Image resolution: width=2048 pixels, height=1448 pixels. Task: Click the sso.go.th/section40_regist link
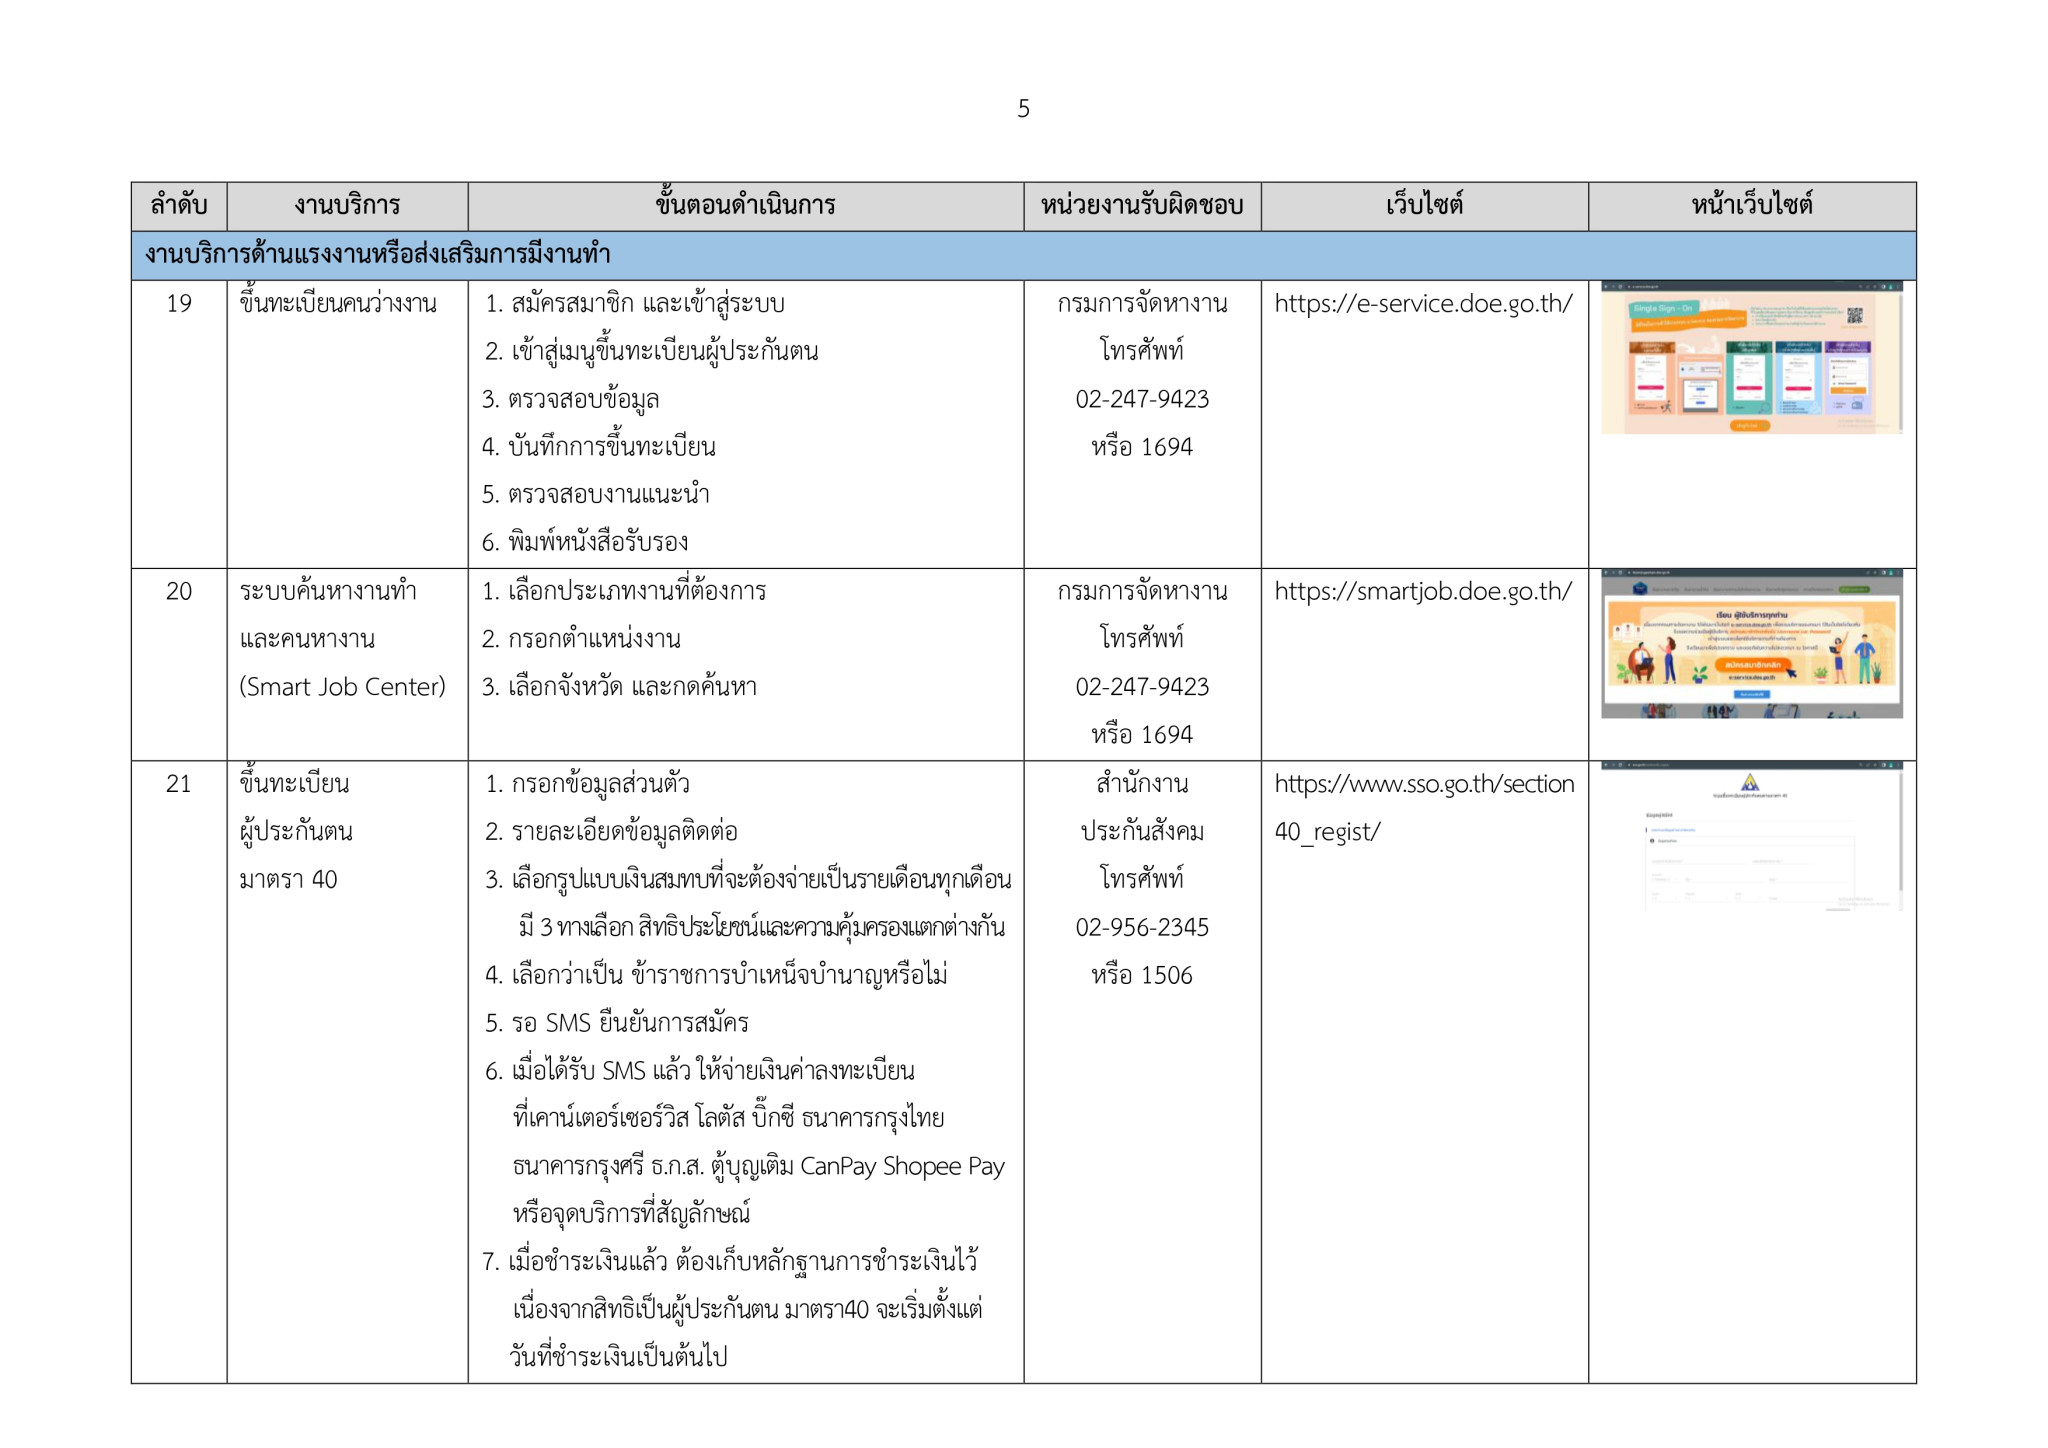[1423, 785]
